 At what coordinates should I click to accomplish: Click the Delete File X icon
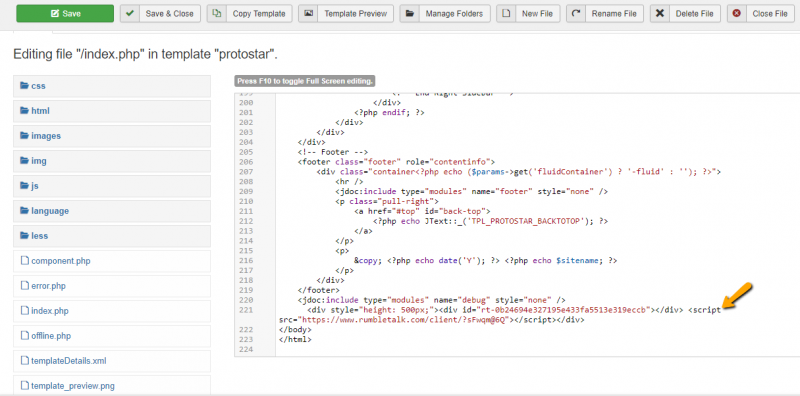coord(660,14)
